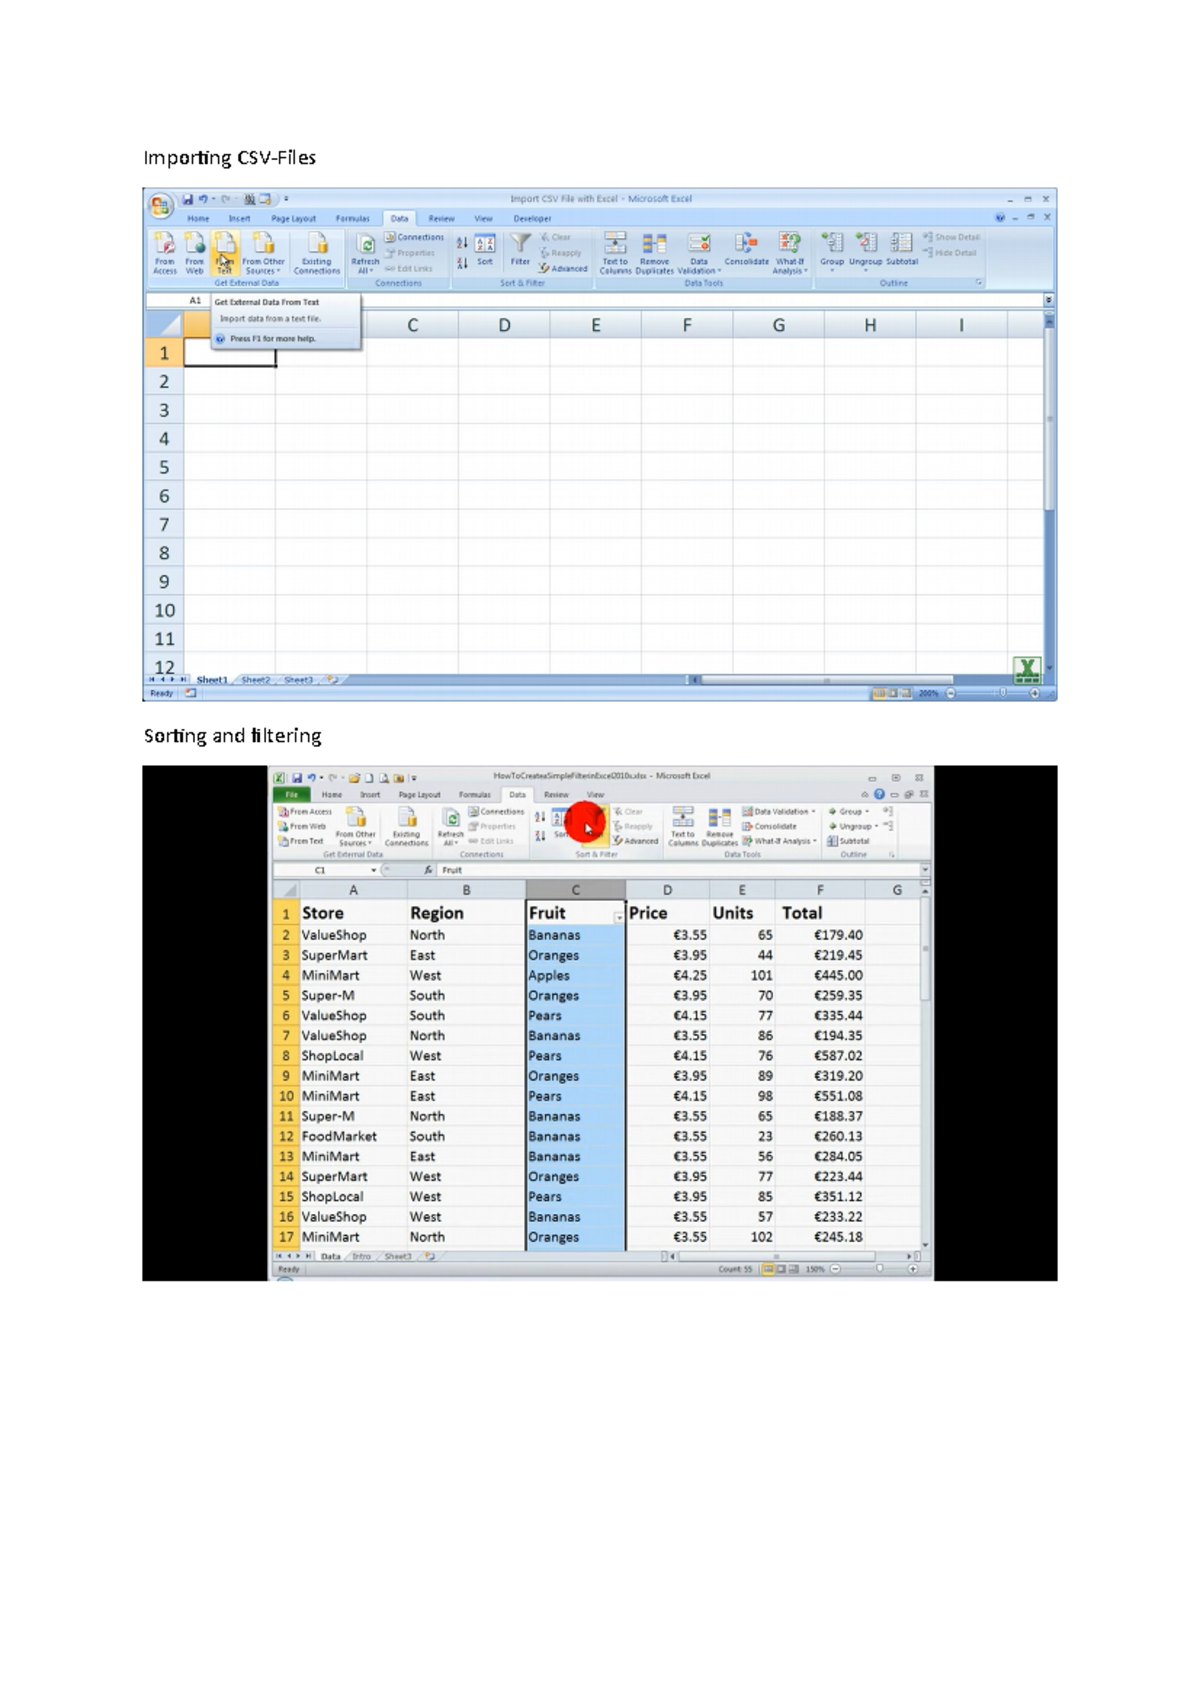Select Normal view button in Import CSV status bar
The width and height of the screenshot is (1200, 1698).
pos(880,693)
